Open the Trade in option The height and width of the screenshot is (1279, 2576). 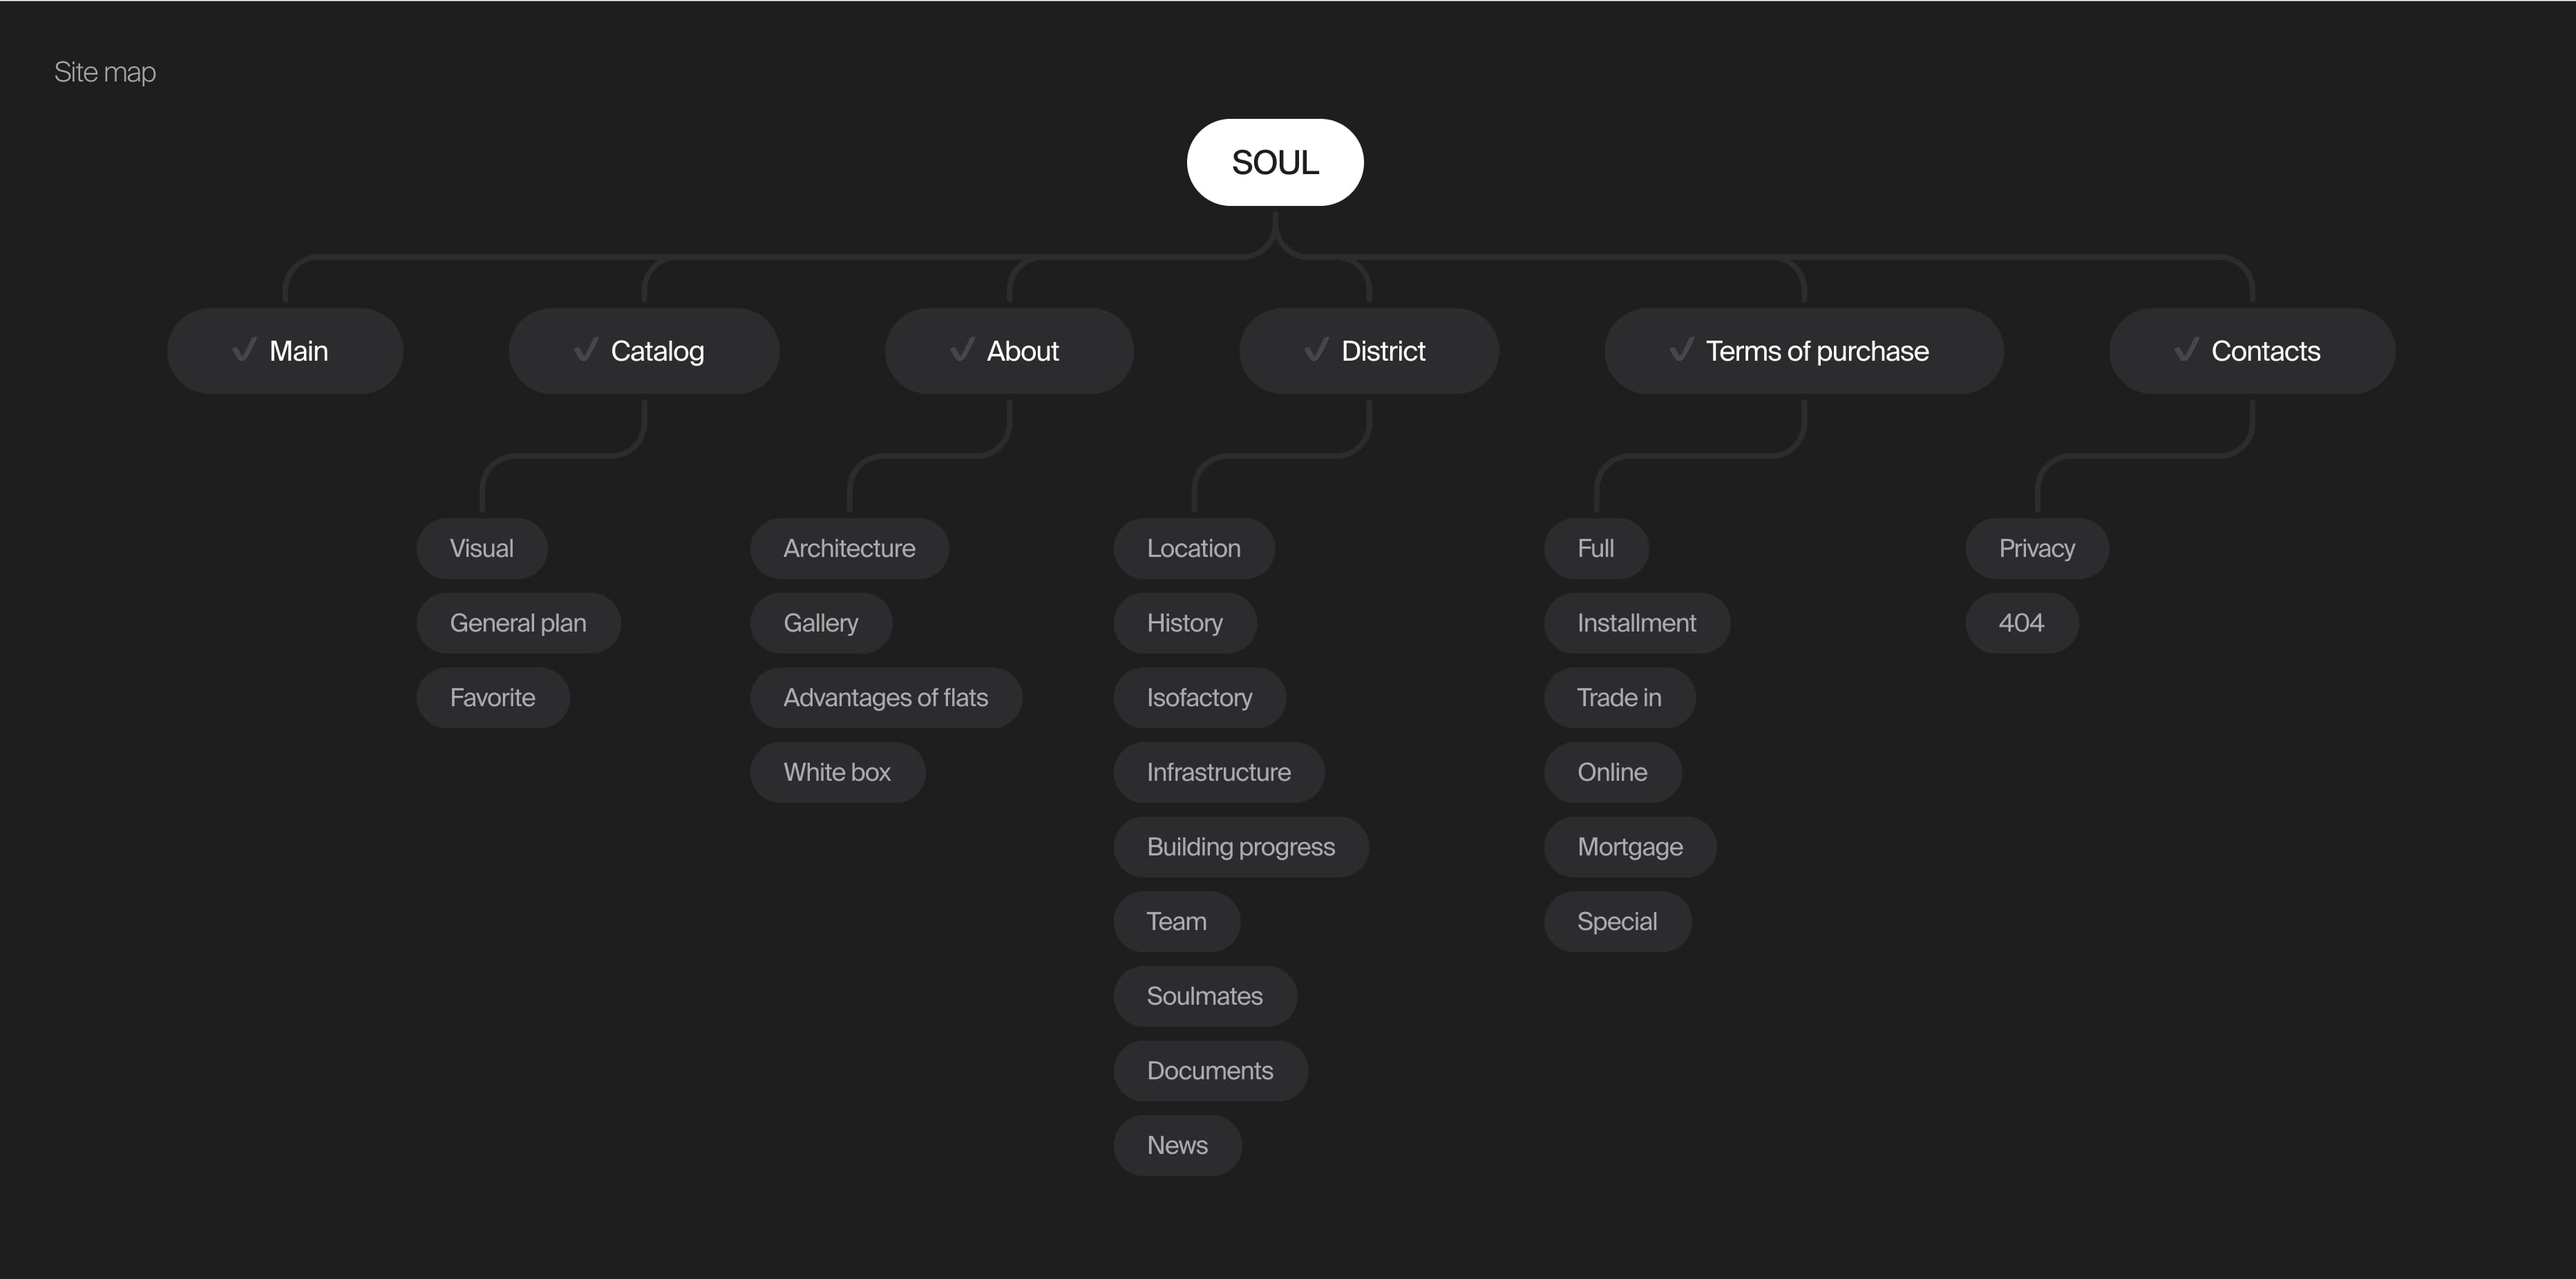[1619, 698]
